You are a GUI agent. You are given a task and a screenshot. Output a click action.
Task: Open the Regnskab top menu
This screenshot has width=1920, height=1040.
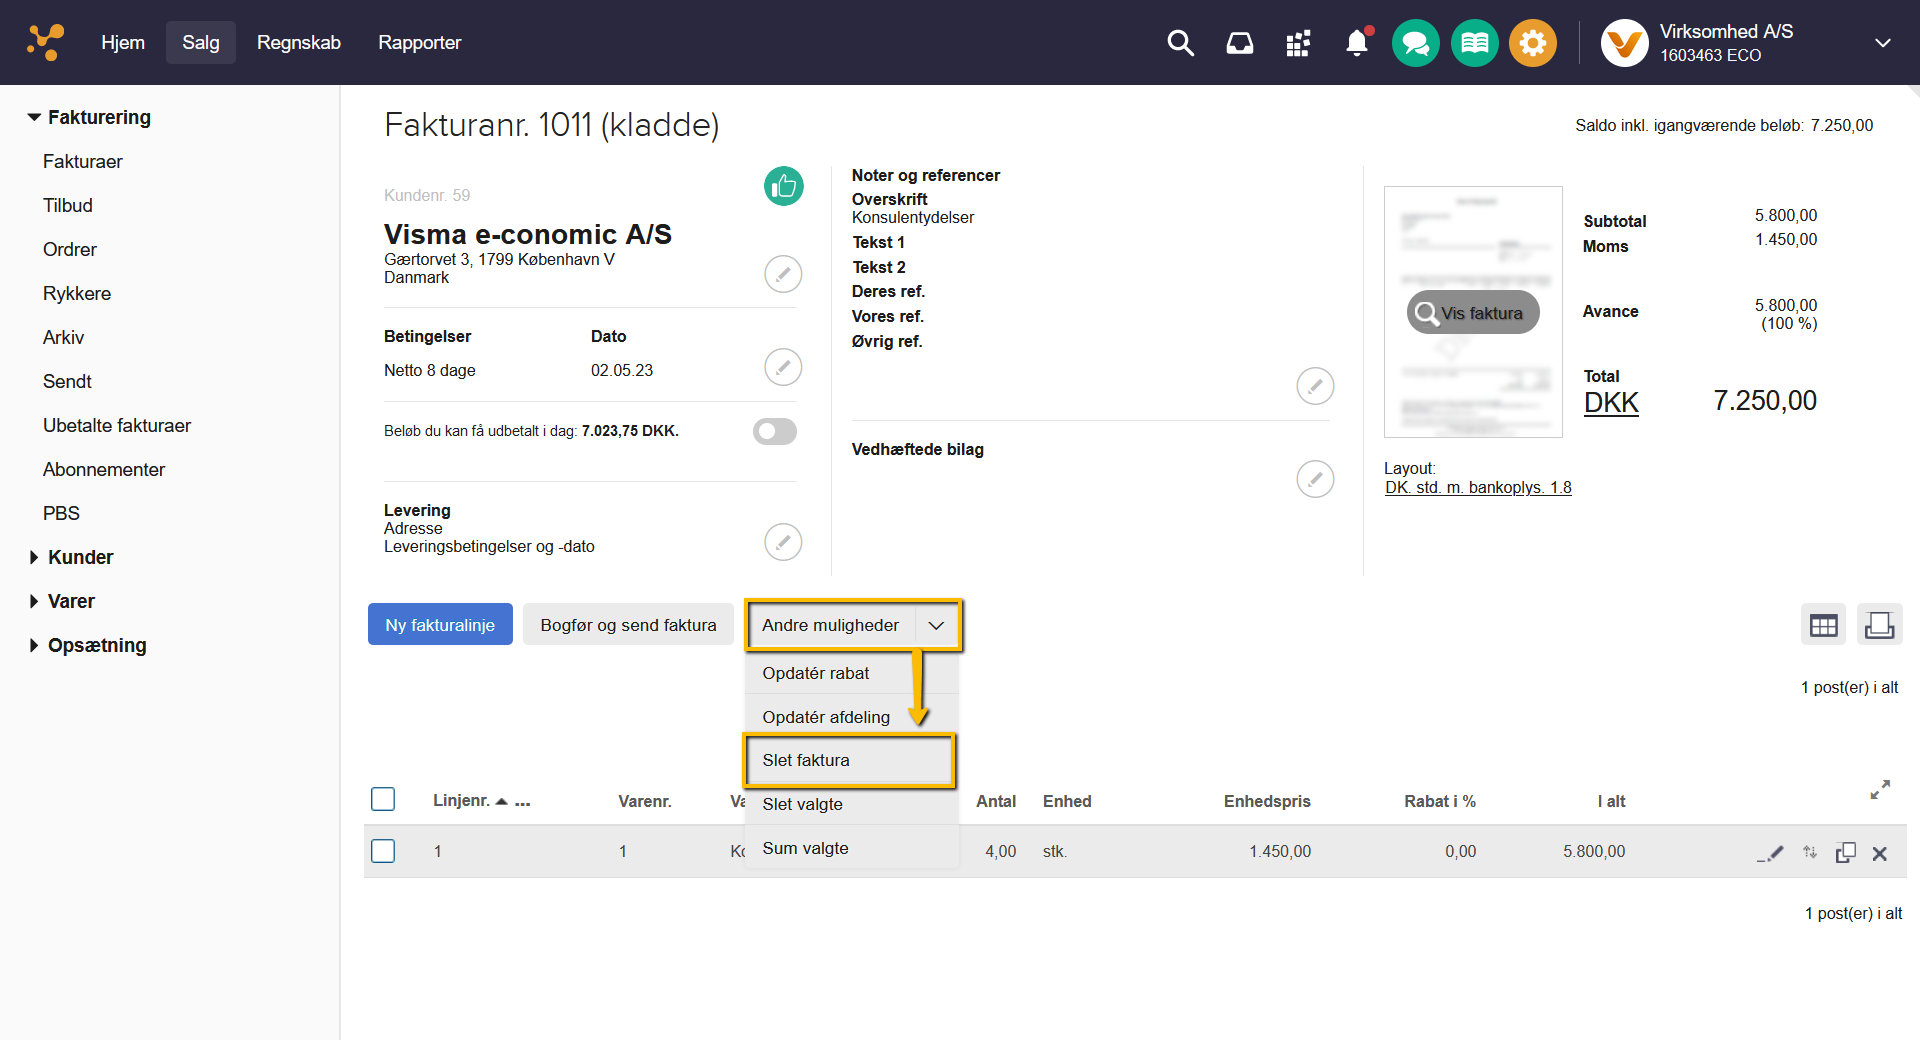coord(299,42)
